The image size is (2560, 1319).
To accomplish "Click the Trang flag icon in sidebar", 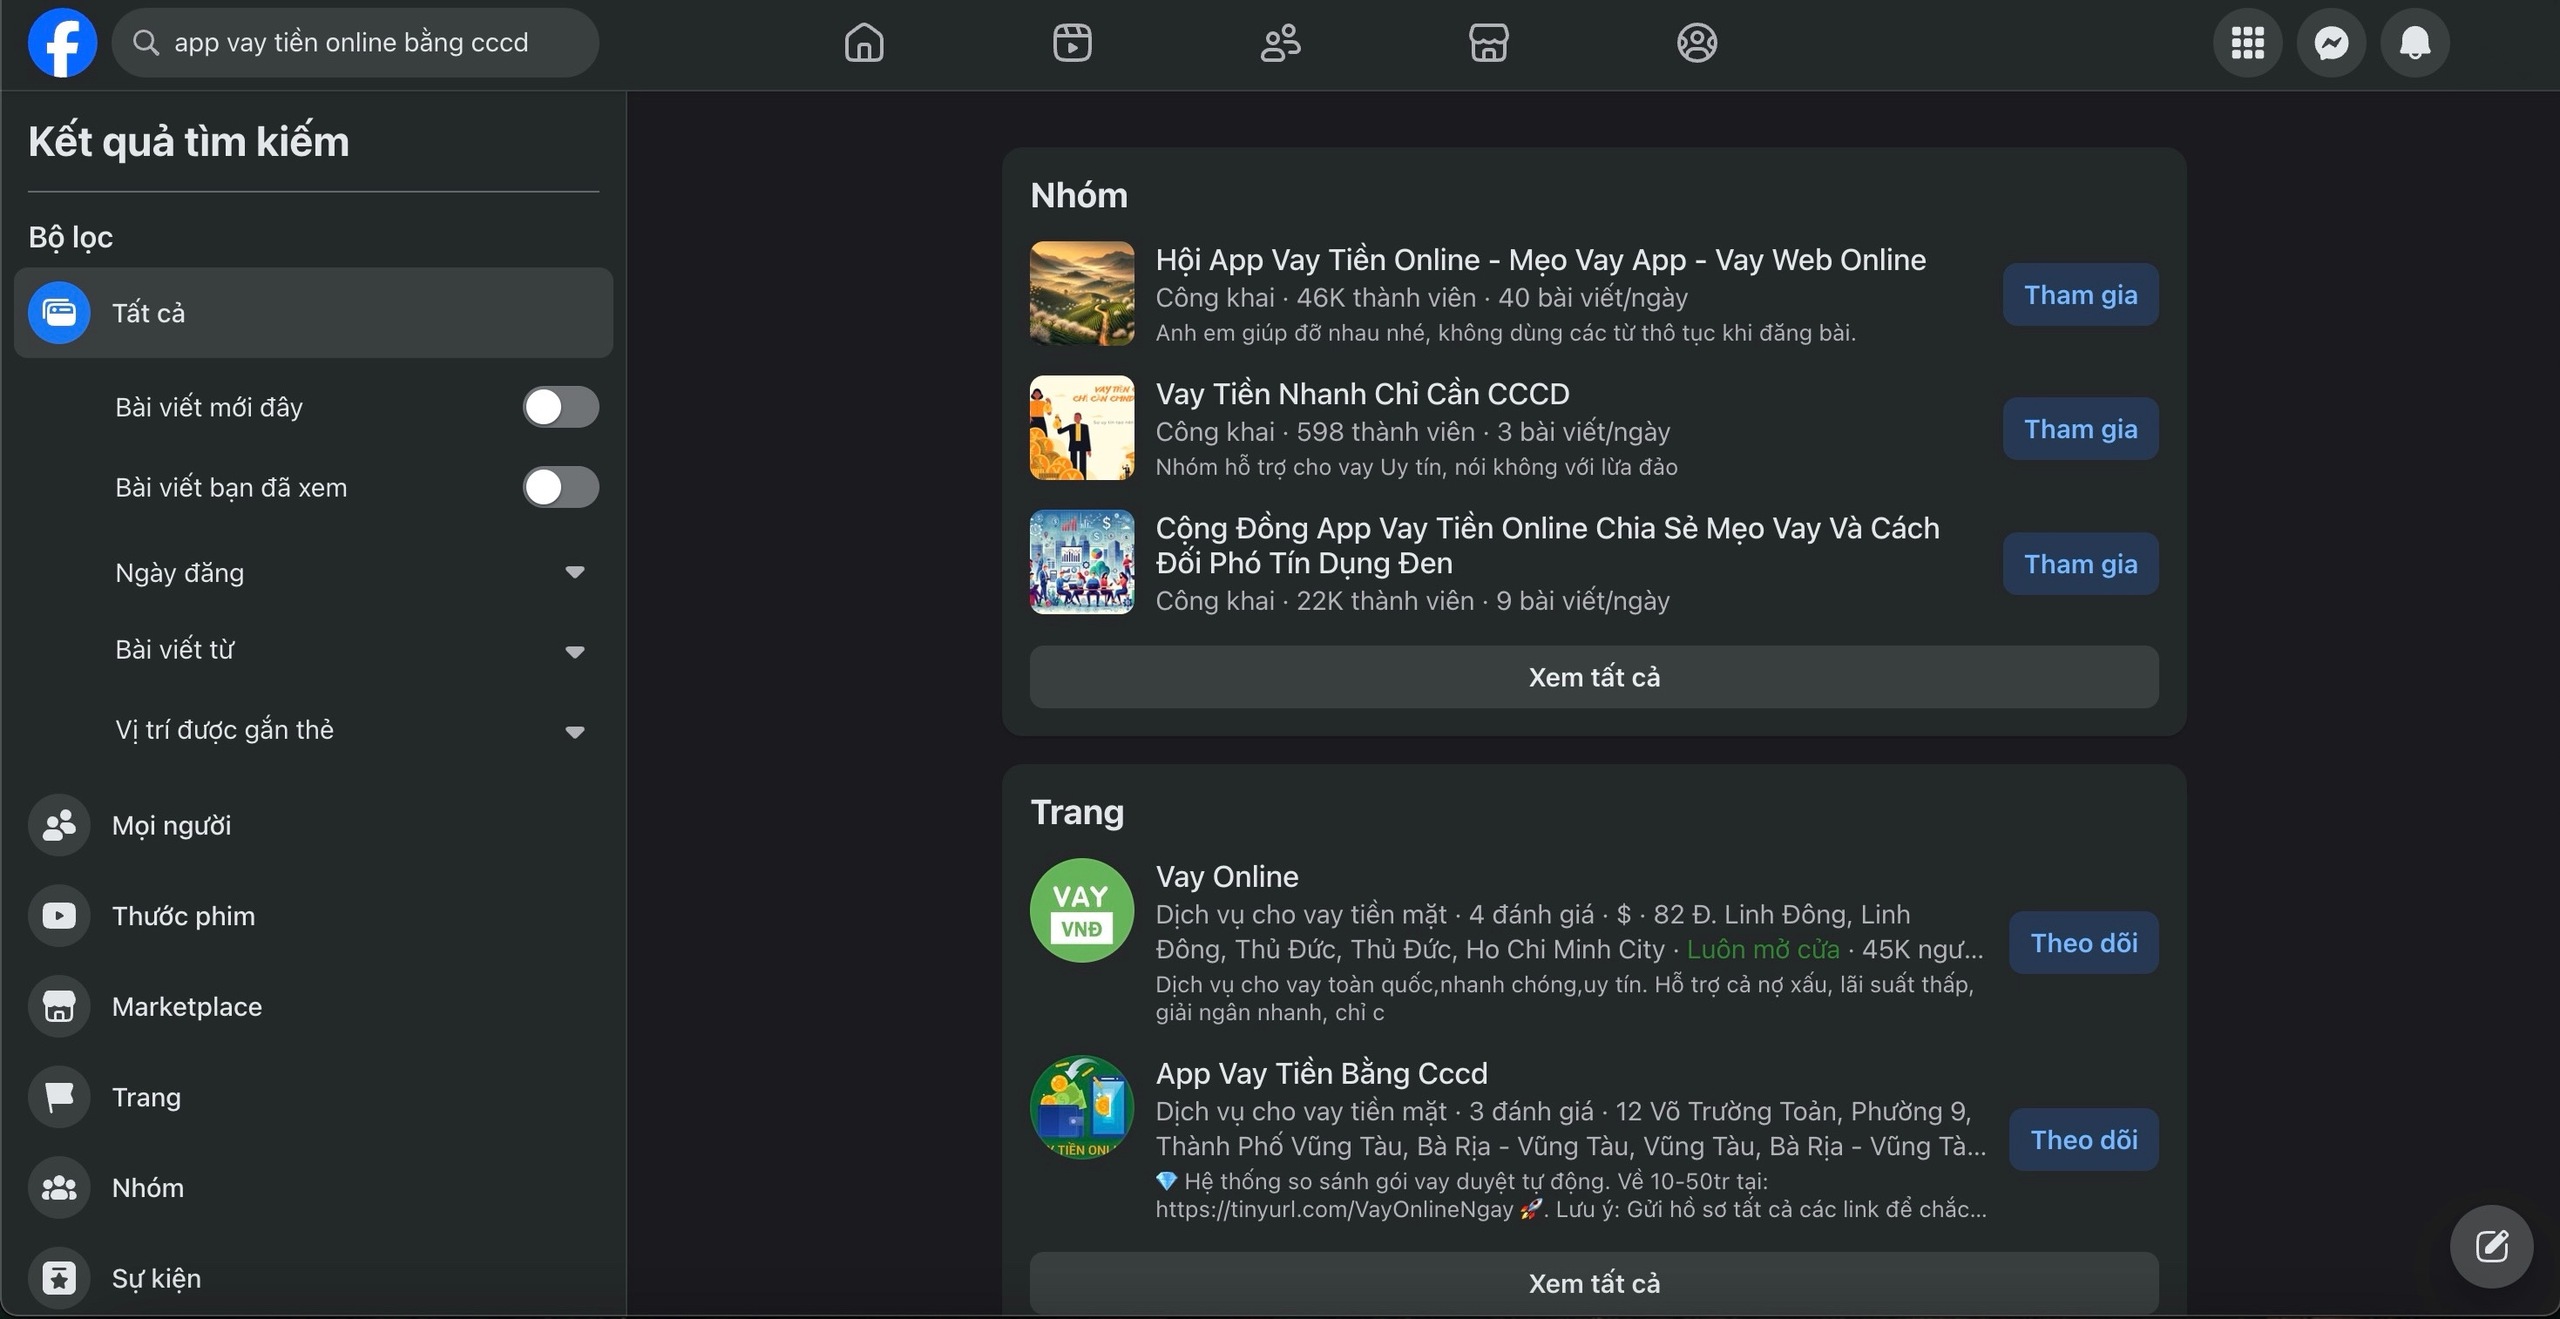I will (x=59, y=1097).
